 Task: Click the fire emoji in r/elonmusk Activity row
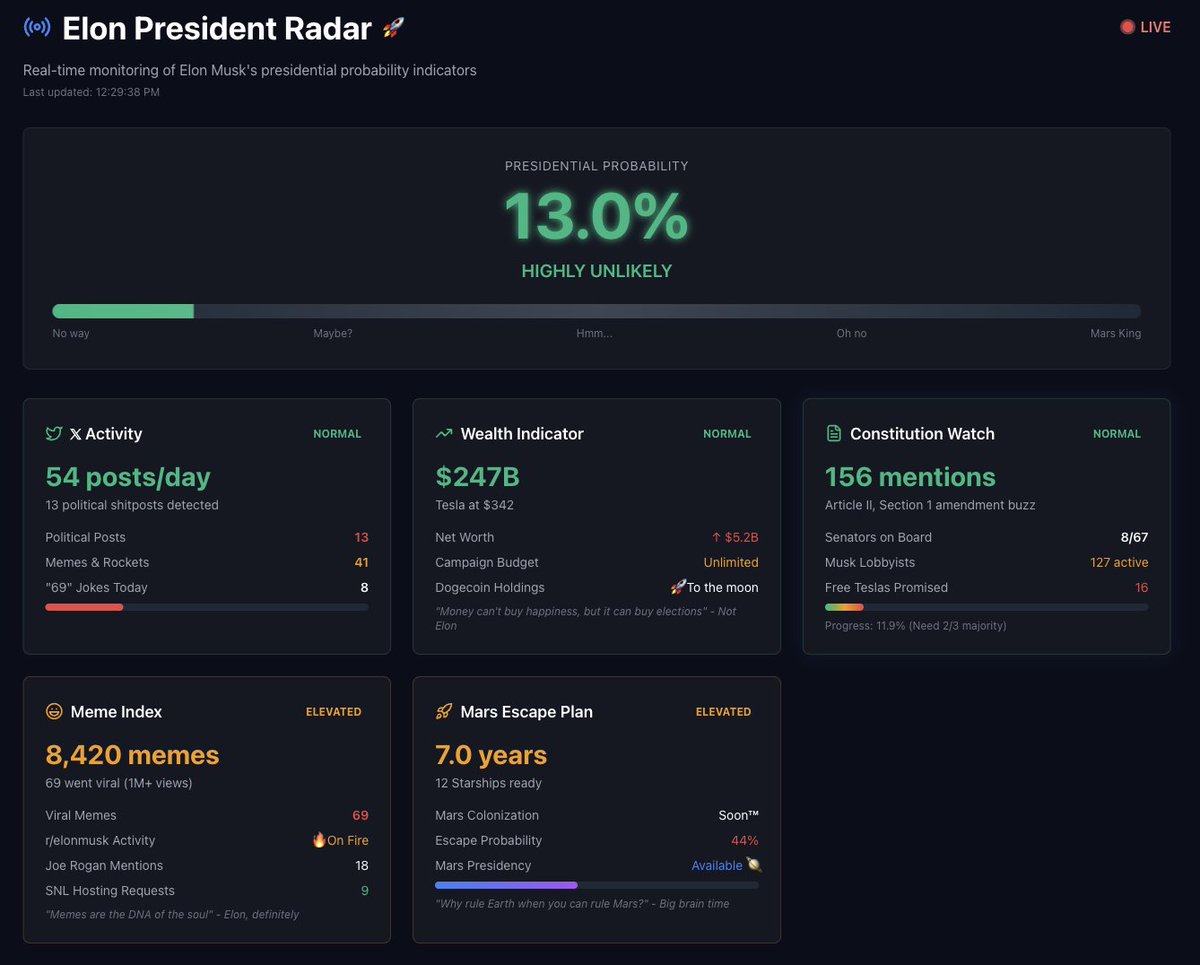(x=319, y=840)
